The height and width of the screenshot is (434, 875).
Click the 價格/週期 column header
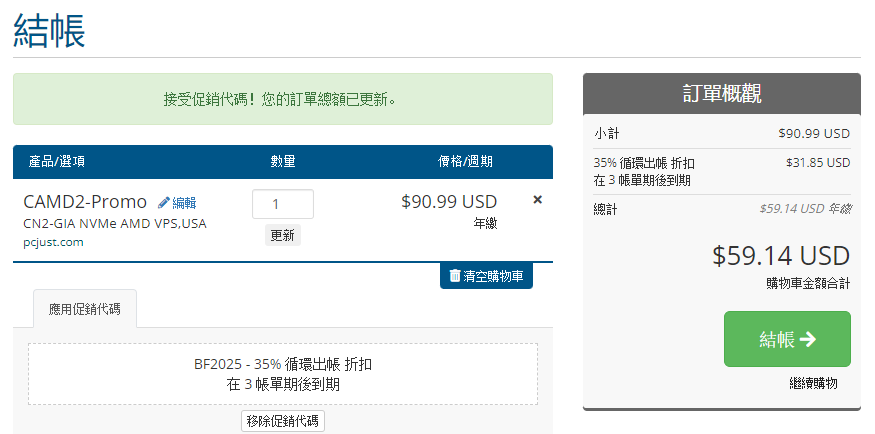[x=465, y=161]
